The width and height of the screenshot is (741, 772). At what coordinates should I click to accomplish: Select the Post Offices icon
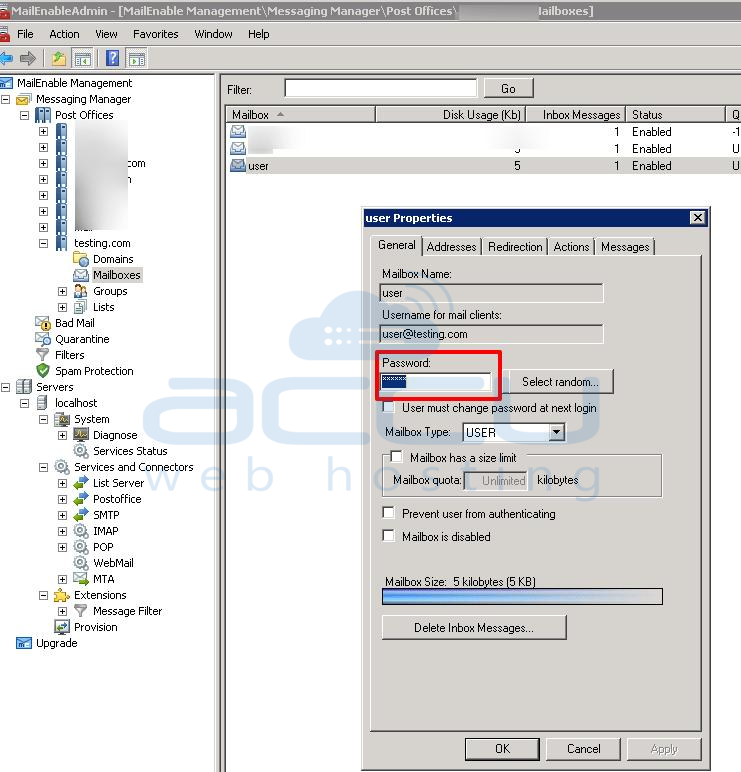tap(43, 115)
